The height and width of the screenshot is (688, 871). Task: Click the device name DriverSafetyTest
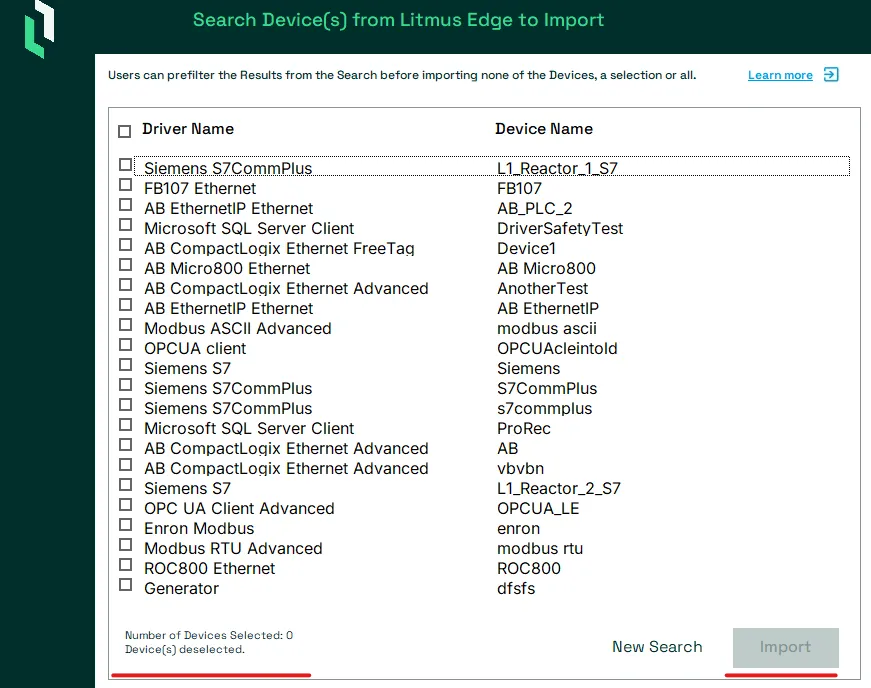pyautogui.click(x=560, y=229)
